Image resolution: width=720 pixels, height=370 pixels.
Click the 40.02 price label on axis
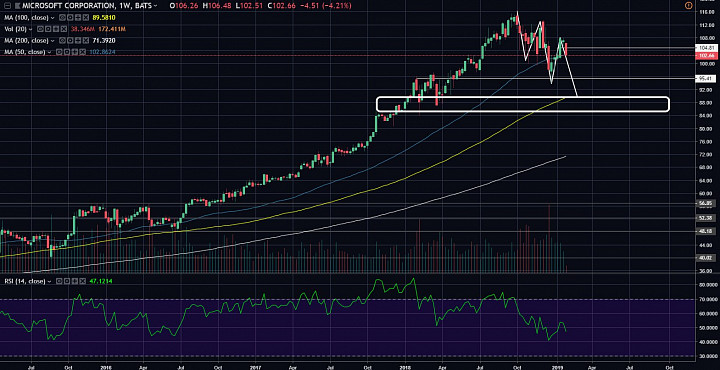[706, 258]
